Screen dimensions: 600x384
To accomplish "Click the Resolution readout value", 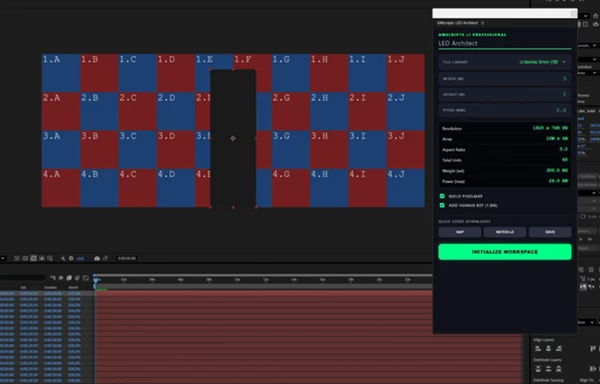I will [x=550, y=128].
